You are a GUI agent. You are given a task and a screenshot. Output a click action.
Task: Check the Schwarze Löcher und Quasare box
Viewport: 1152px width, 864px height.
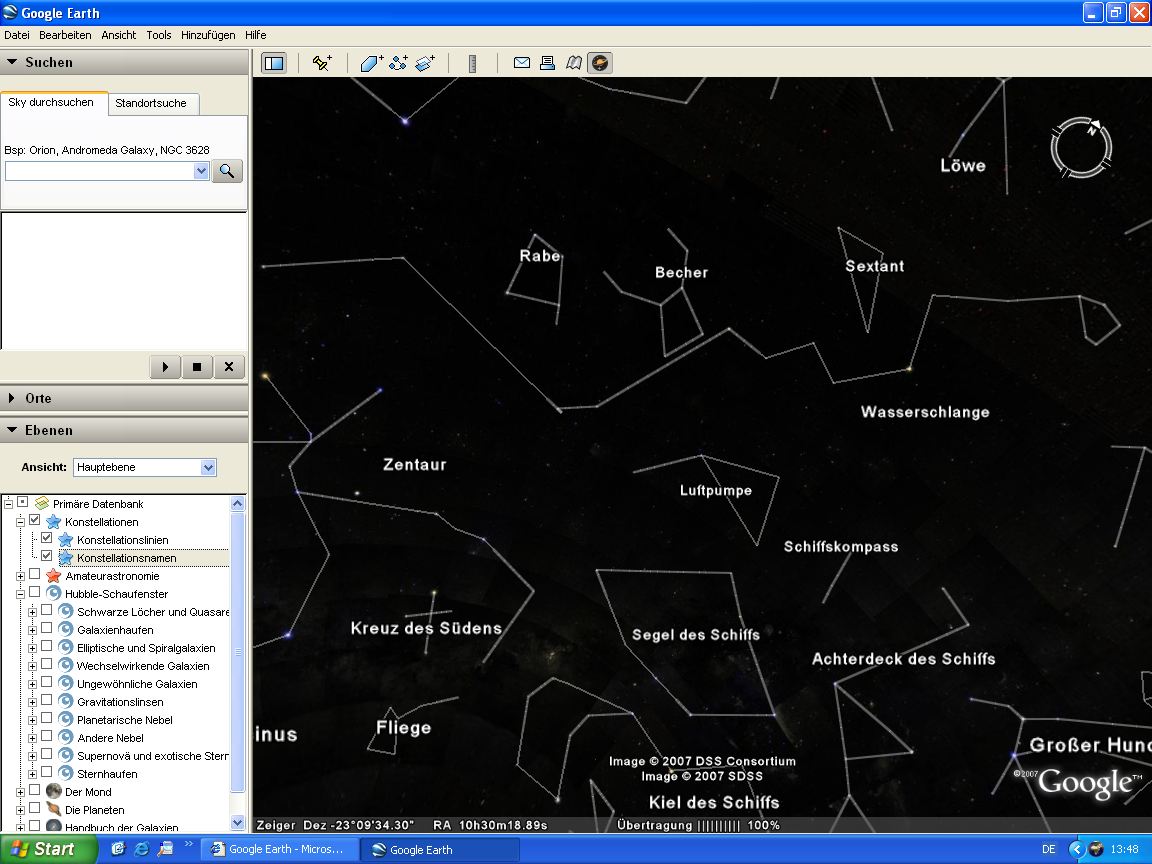tap(47, 611)
